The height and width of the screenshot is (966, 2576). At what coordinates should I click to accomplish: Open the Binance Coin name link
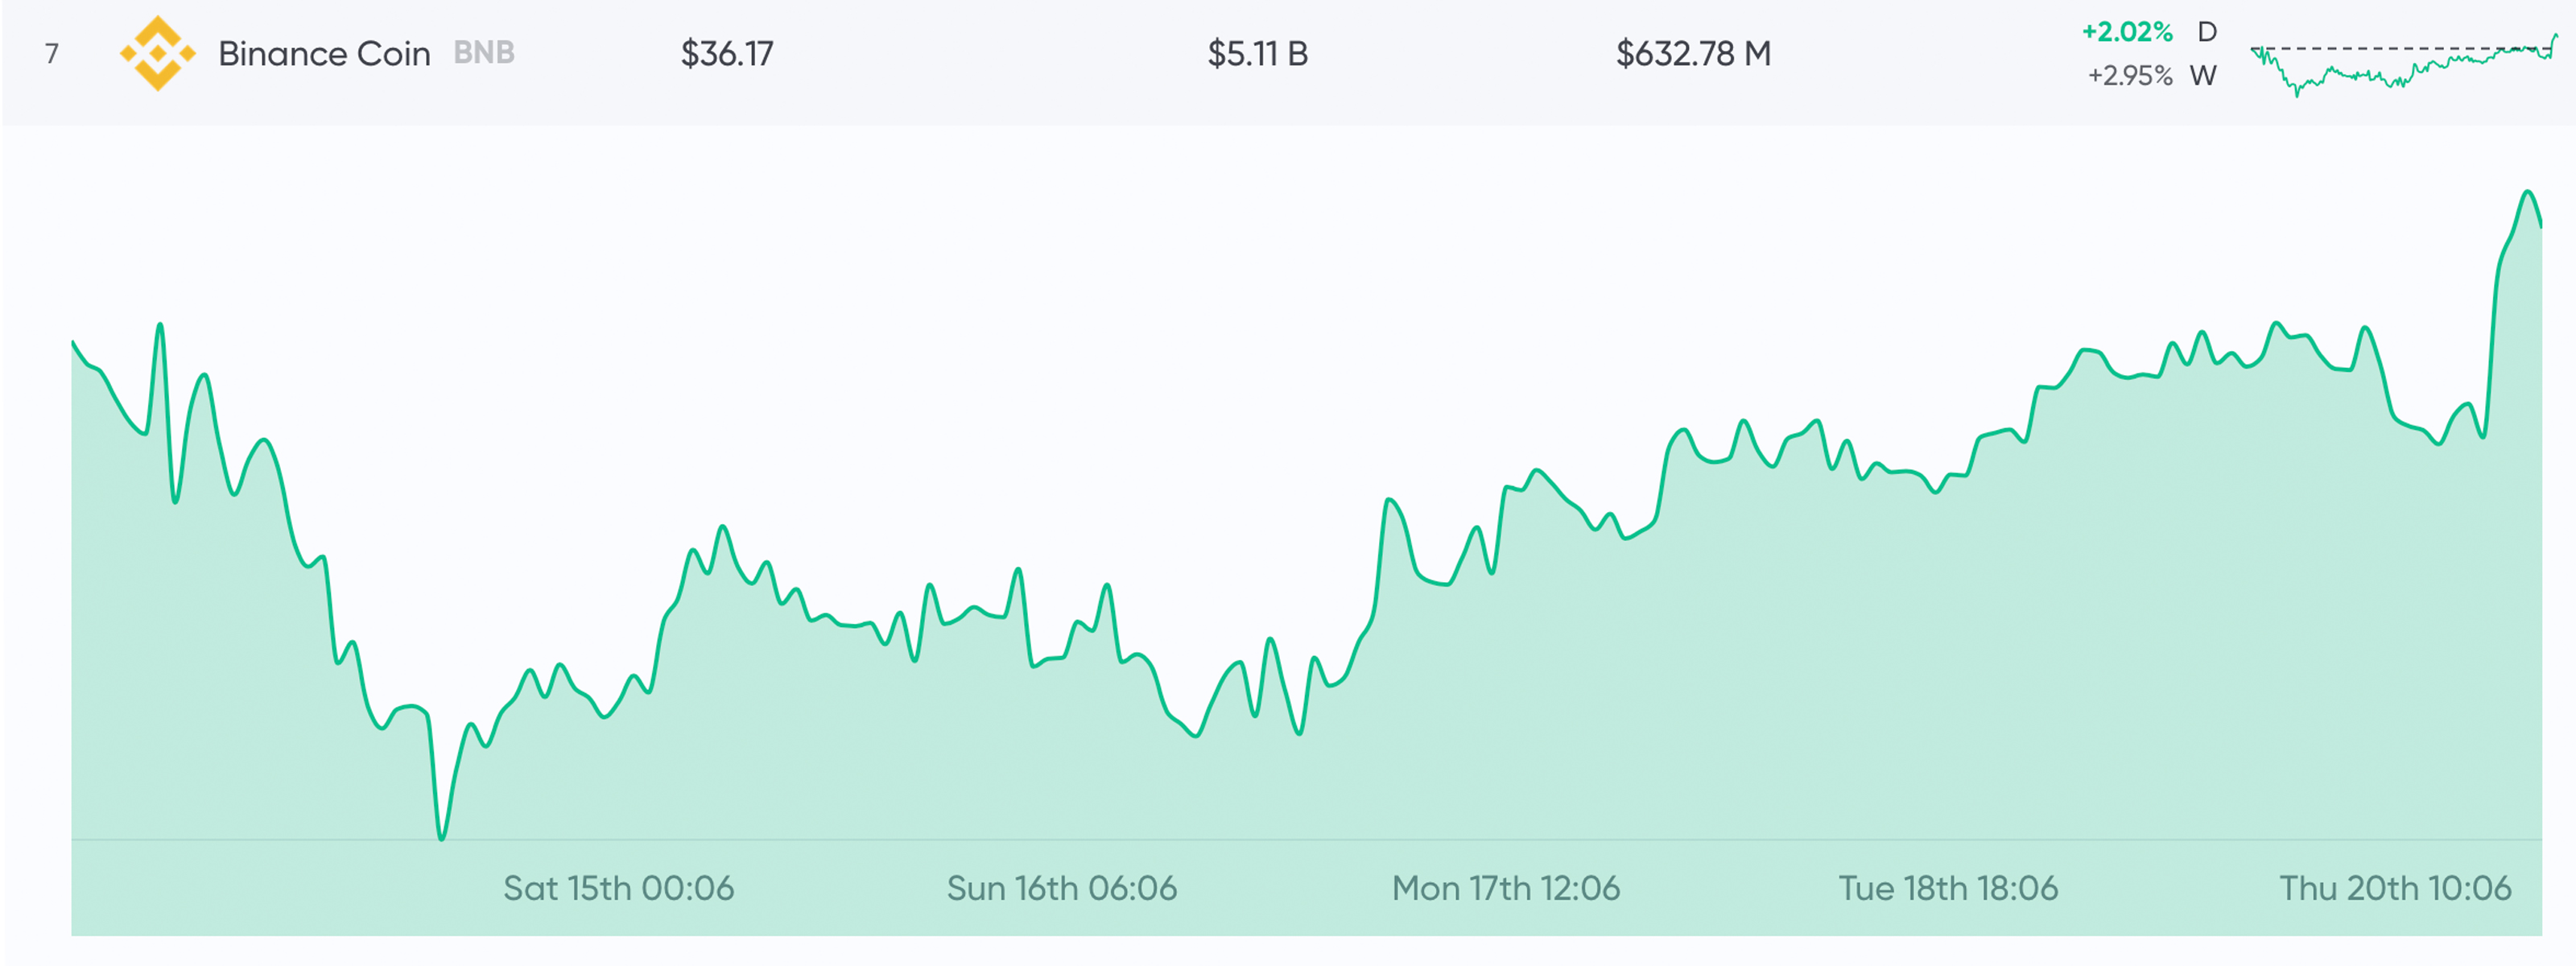click(x=324, y=54)
